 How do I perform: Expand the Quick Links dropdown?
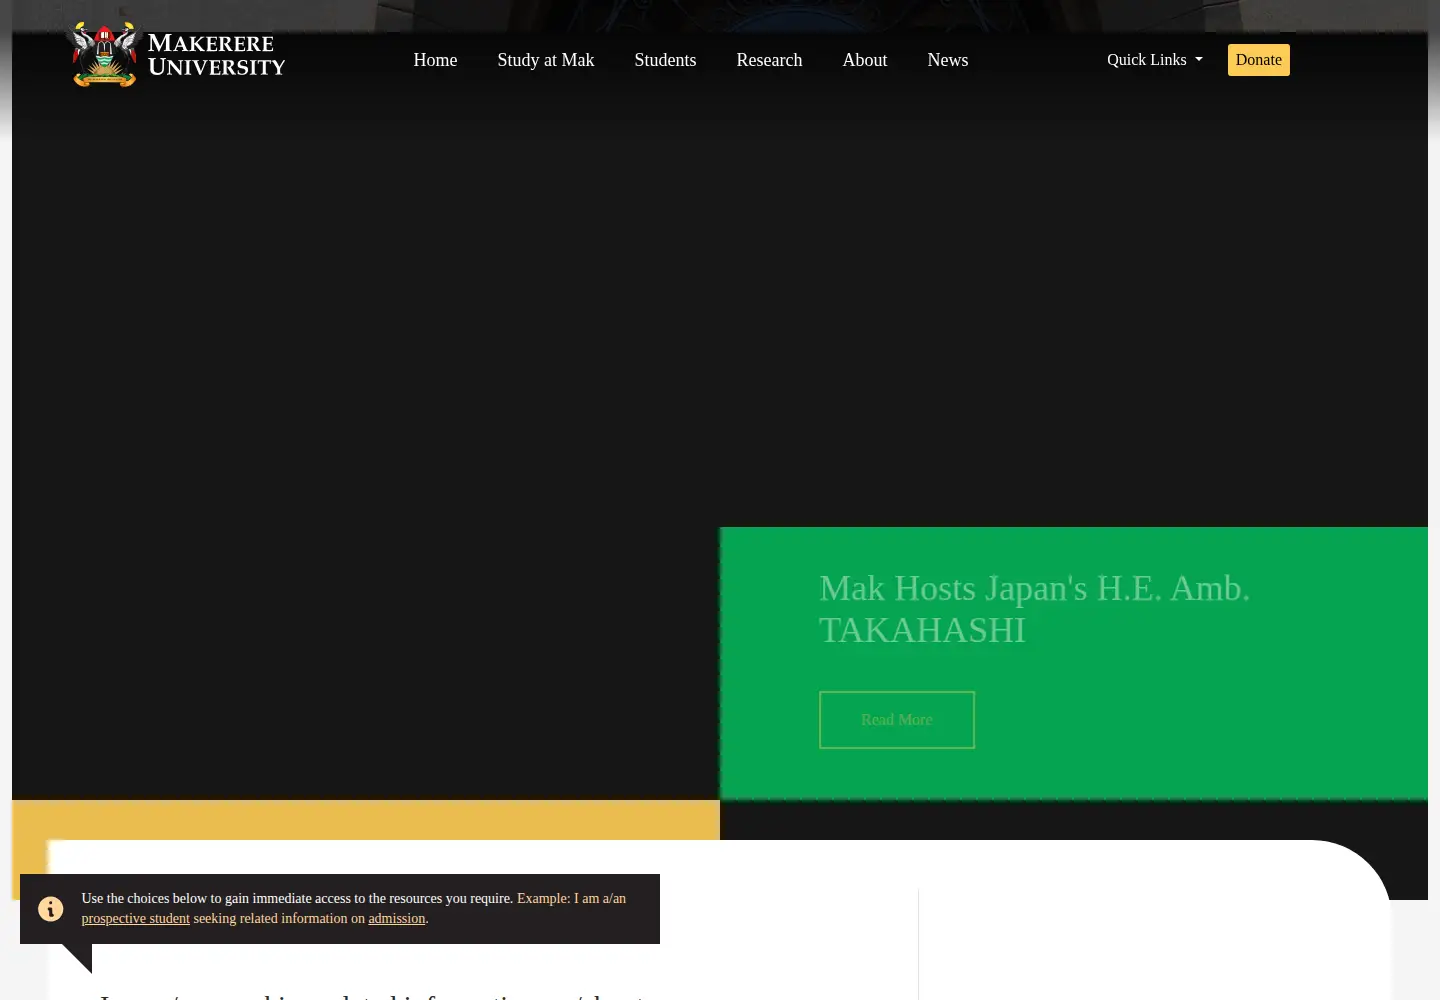pos(1155,60)
